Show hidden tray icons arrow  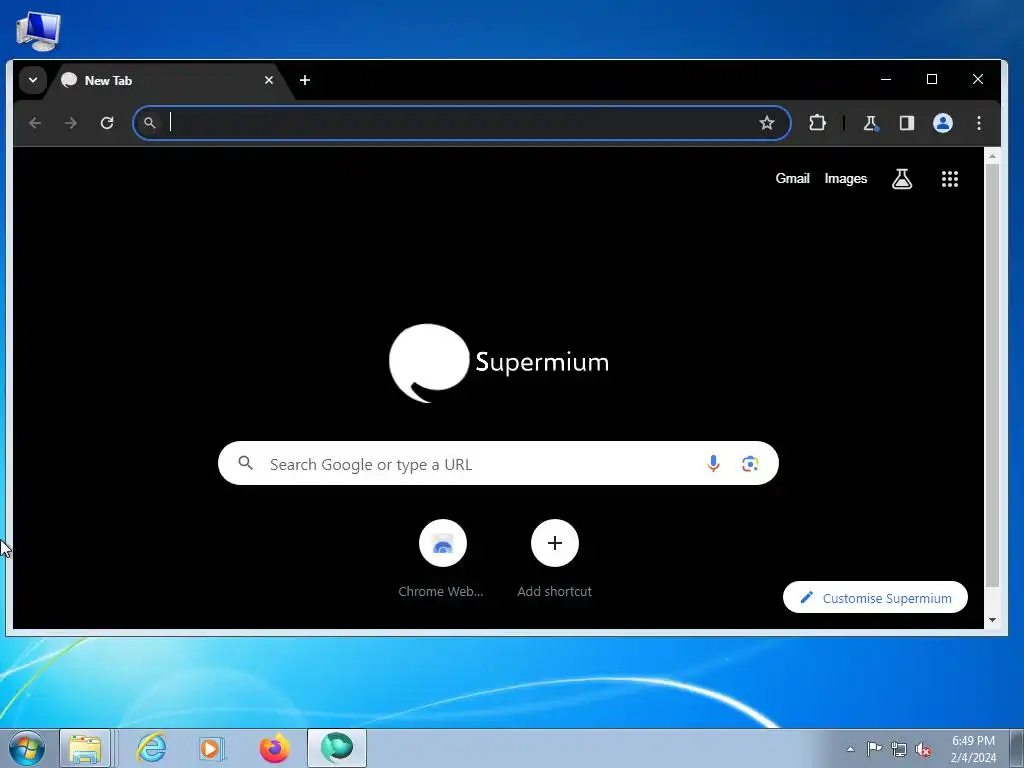[x=850, y=749]
